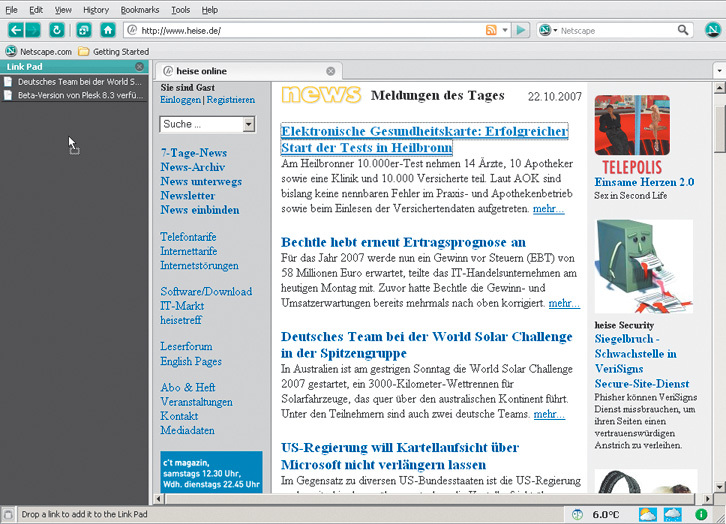Reload the page with the refresh icon
726x524 pixels.
point(56,31)
